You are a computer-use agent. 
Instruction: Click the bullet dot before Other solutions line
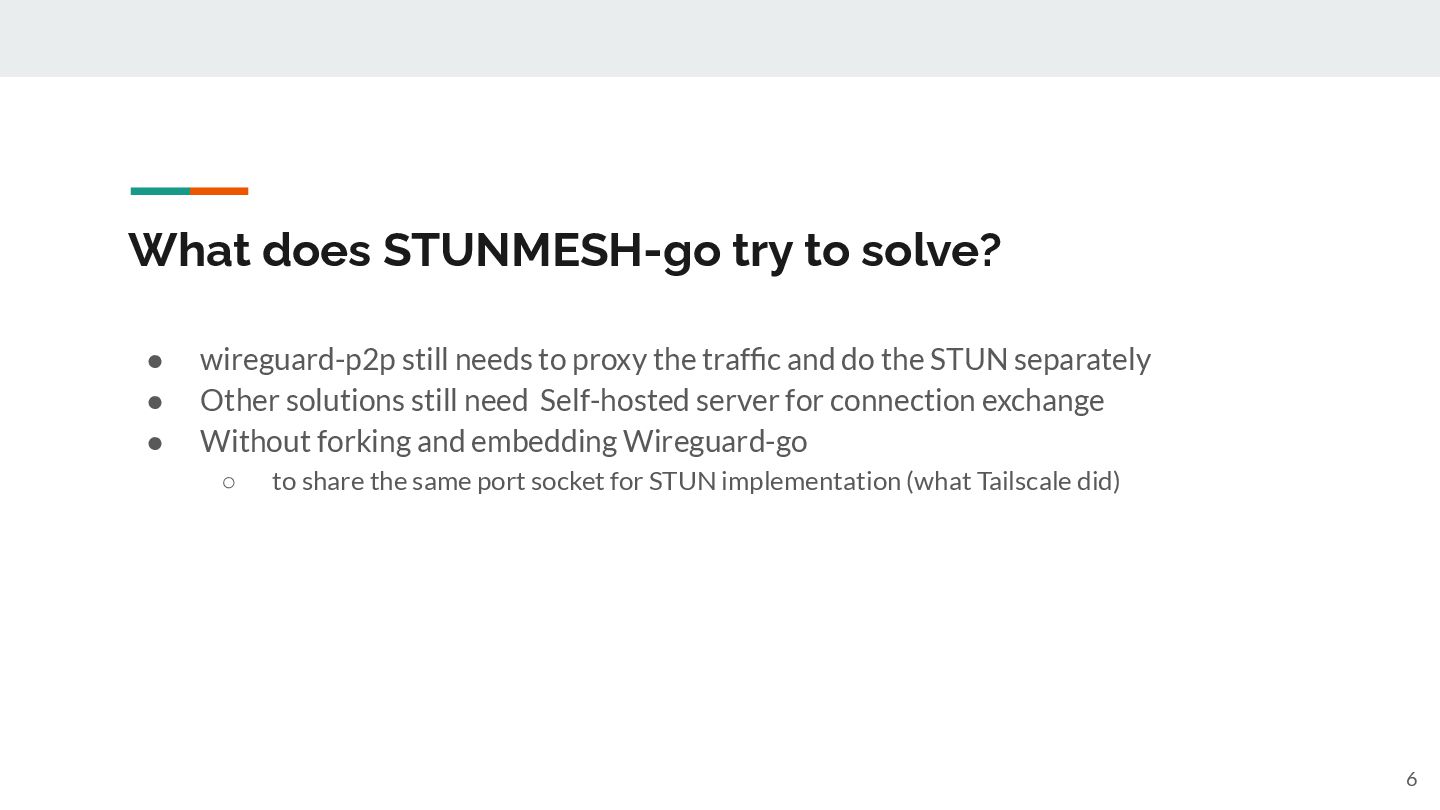click(155, 401)
